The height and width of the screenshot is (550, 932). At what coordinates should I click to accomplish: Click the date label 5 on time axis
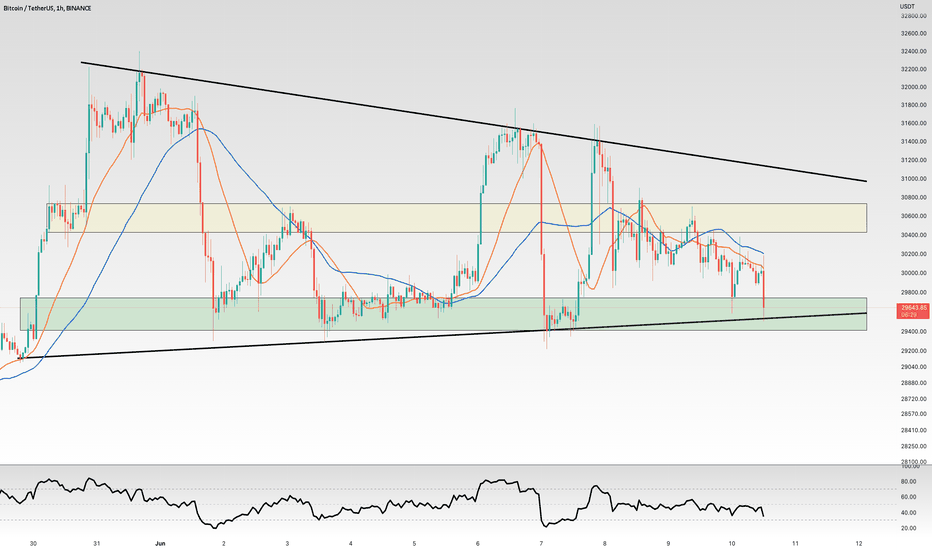coord(414,543)
